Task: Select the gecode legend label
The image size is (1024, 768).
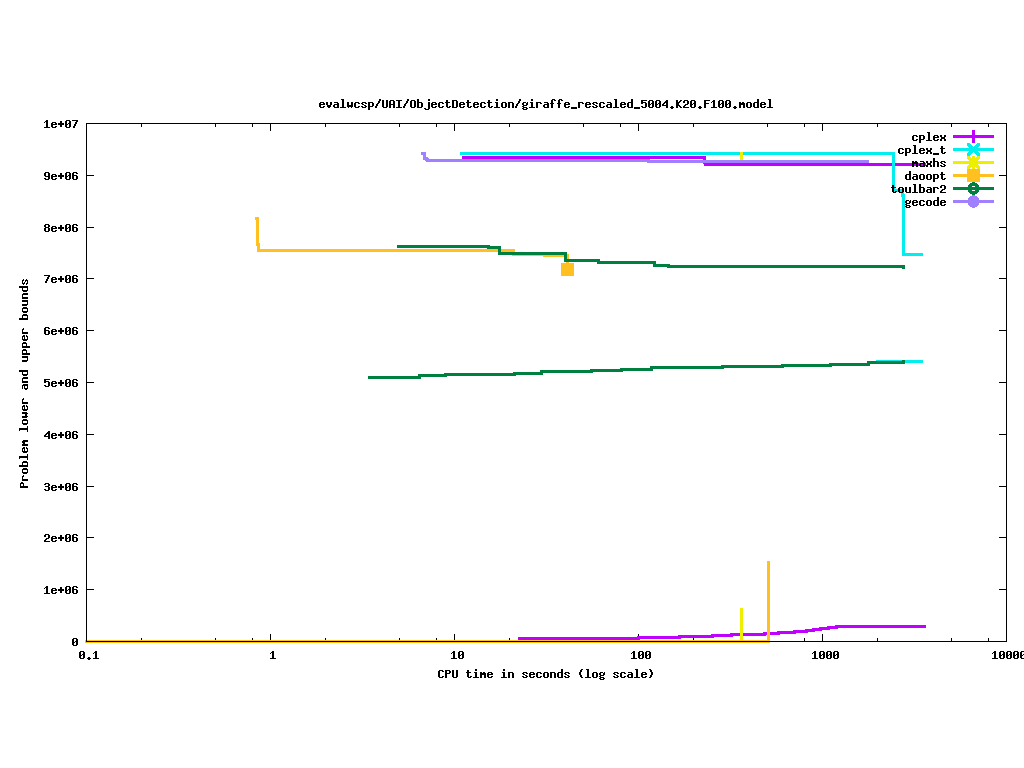Action: click(x=925, y=202)
